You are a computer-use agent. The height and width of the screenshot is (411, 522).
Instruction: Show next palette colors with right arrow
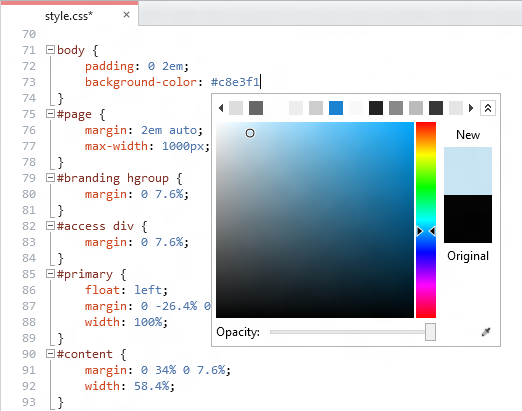(471, 108)
